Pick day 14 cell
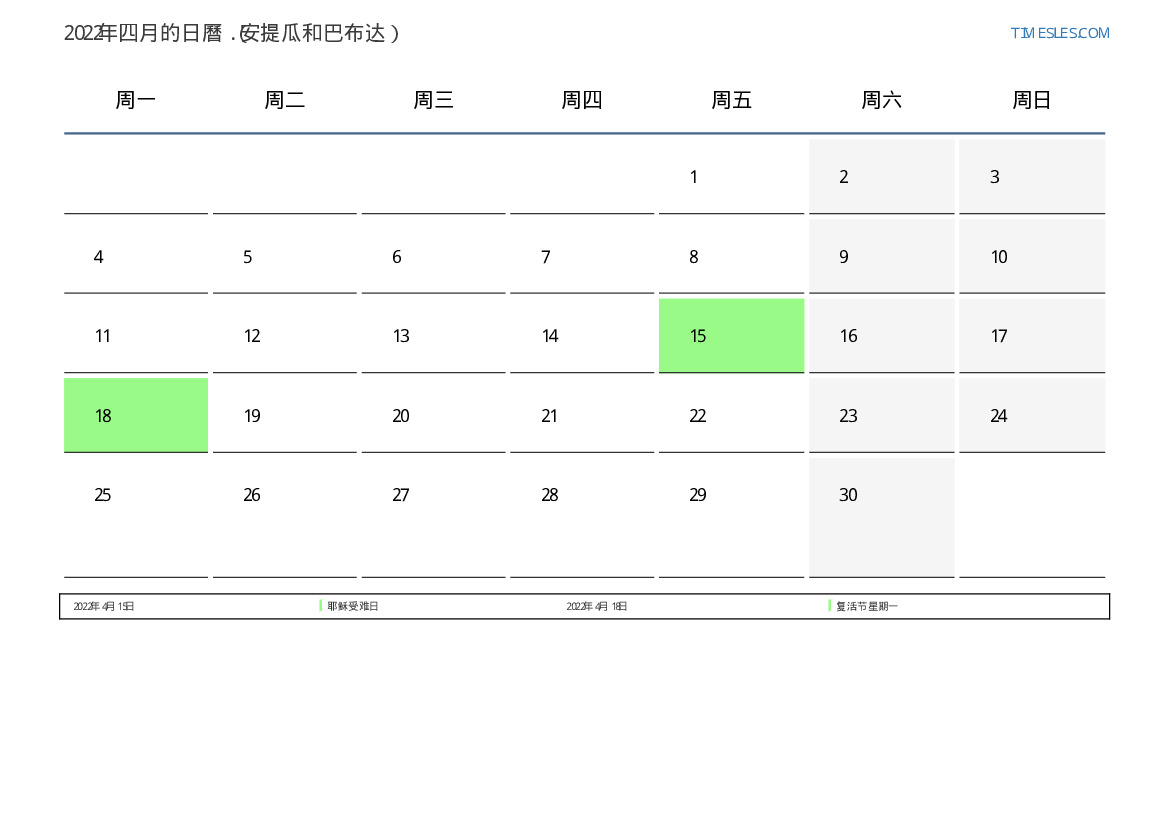The width and height of the screenshot is (1169, 827). click(582, 336)
